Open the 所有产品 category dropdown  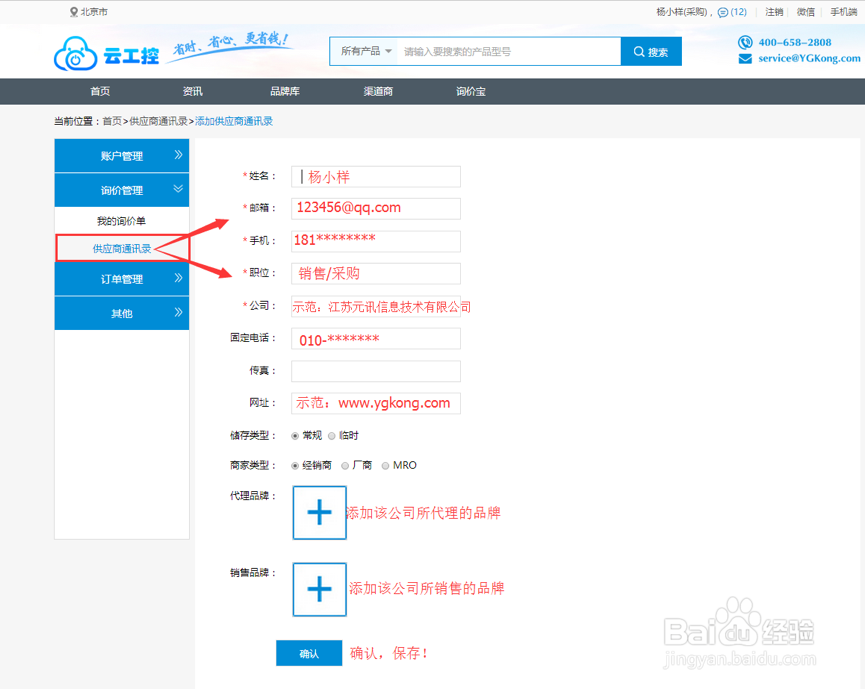(363, 51)
